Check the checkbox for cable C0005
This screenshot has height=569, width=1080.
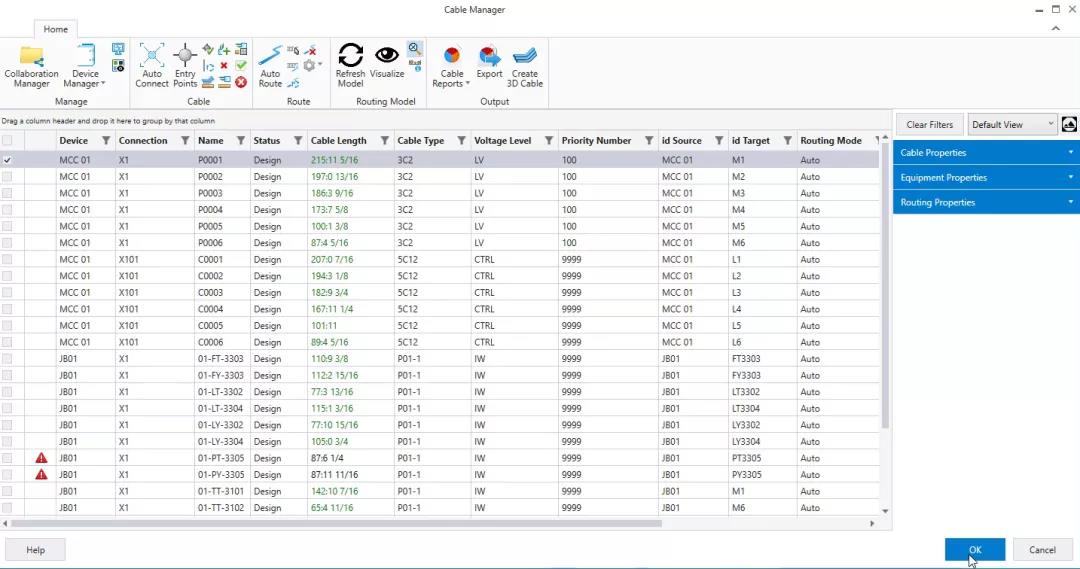(x=7, y=325)
